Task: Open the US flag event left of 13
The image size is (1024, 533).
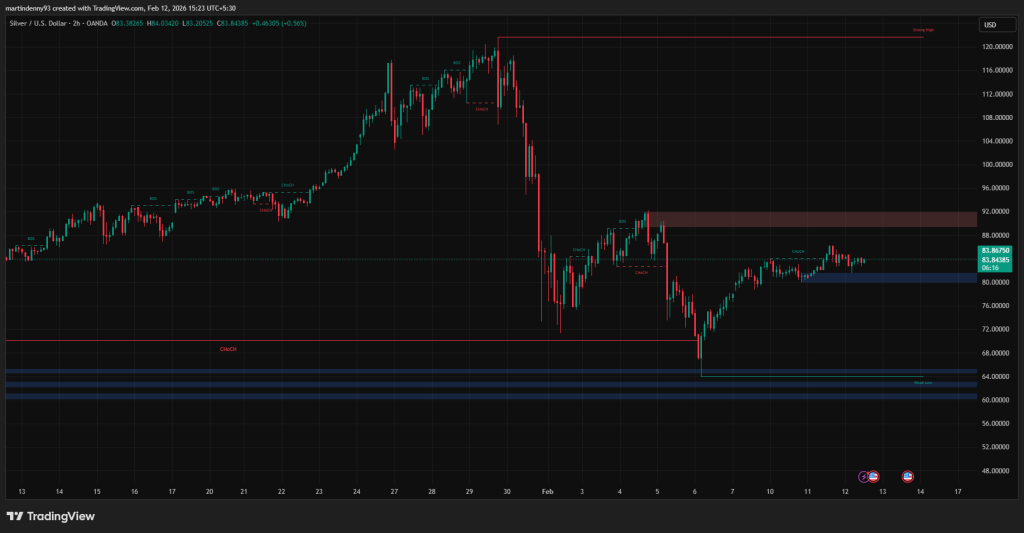Action: 873,476
